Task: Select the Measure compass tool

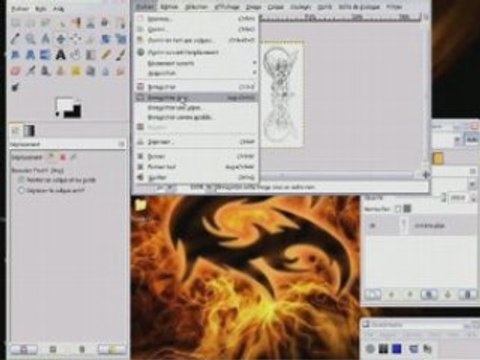Action: point(46,39)
